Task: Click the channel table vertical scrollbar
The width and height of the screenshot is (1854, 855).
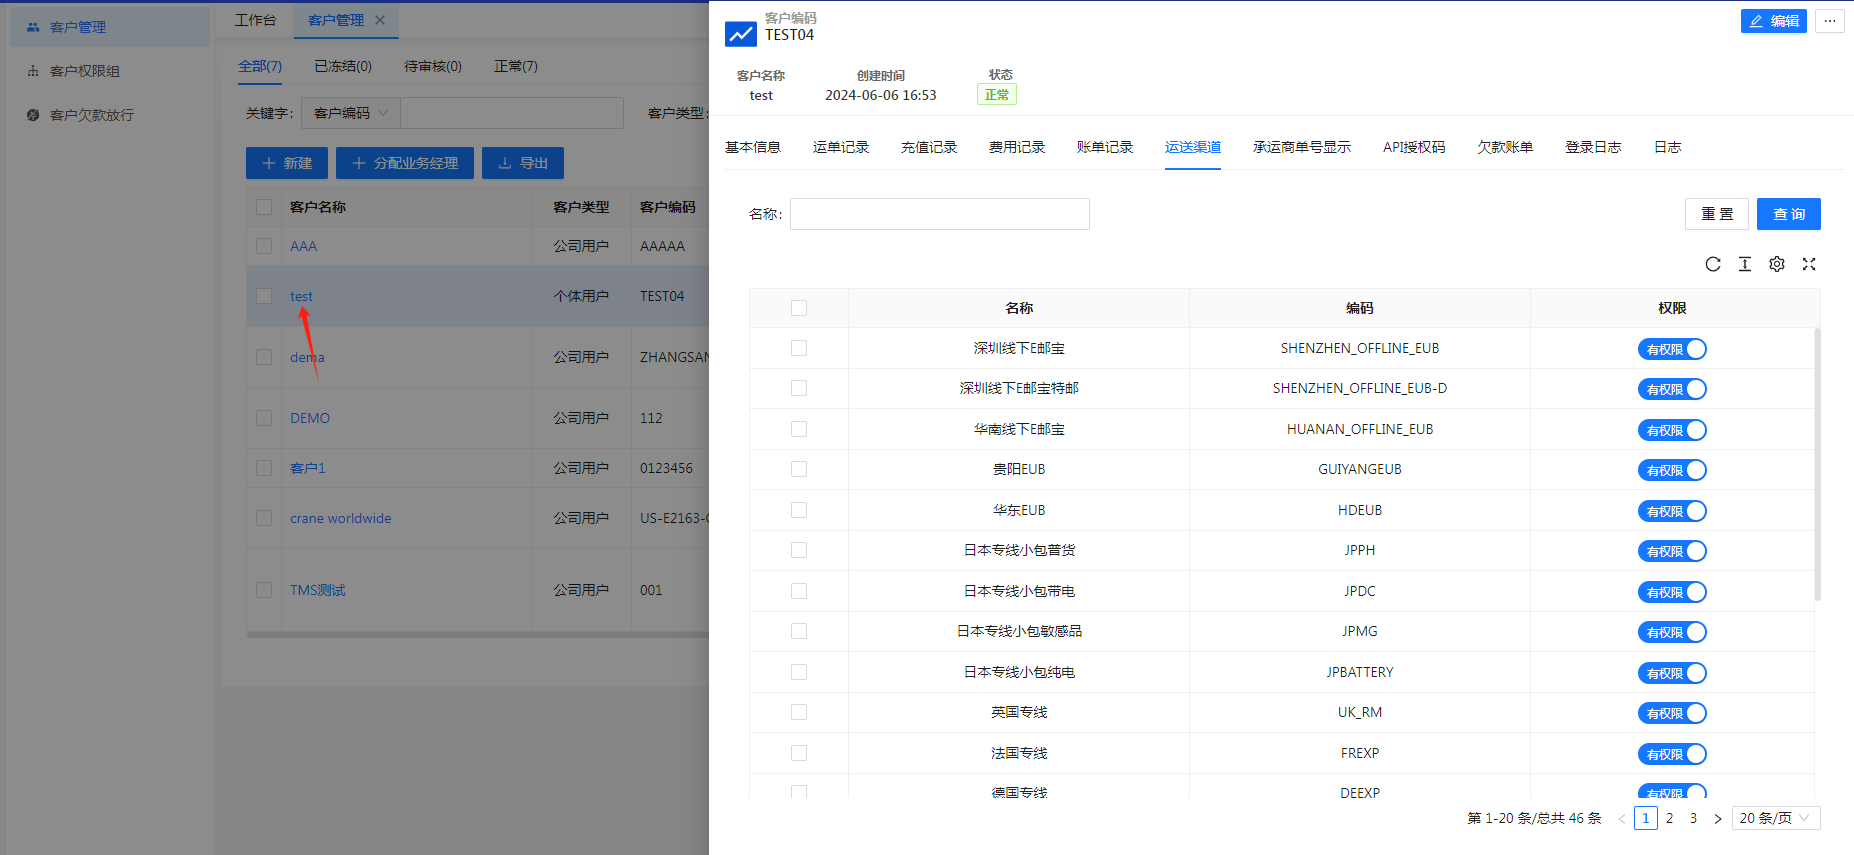Action: [1817, 465]
